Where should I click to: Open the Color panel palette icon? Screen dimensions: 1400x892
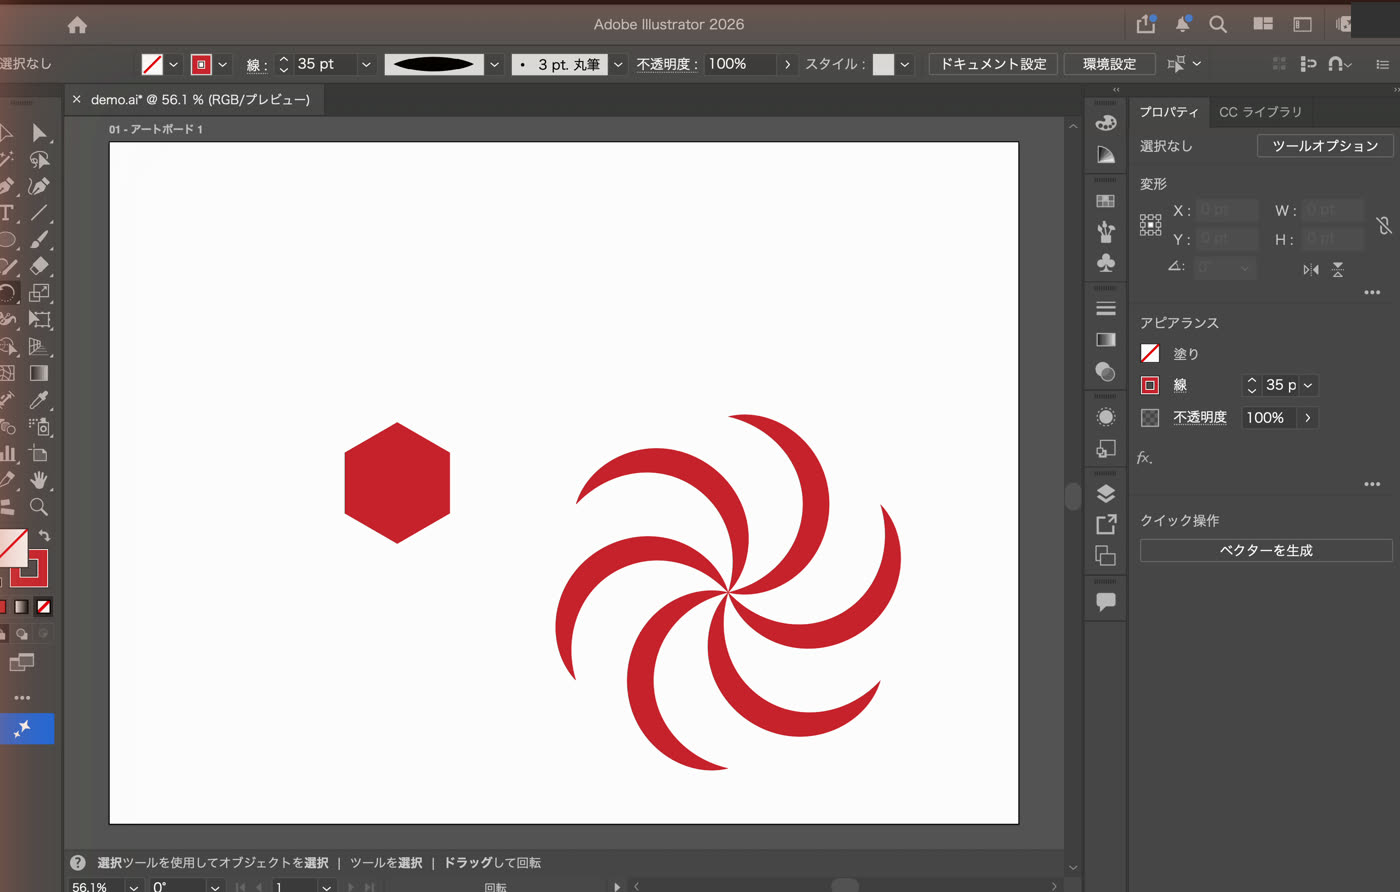(x=1105, y=123)
